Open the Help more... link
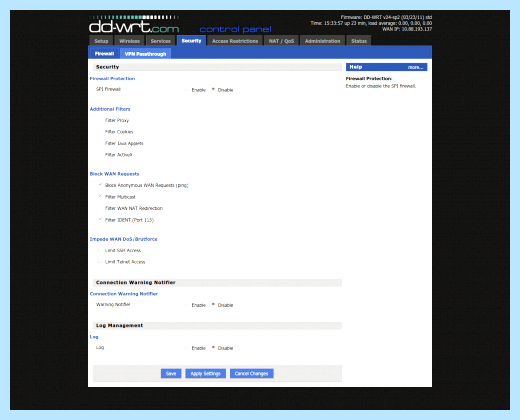This screenshot has width=520, height=420. [x=415, y=67]
